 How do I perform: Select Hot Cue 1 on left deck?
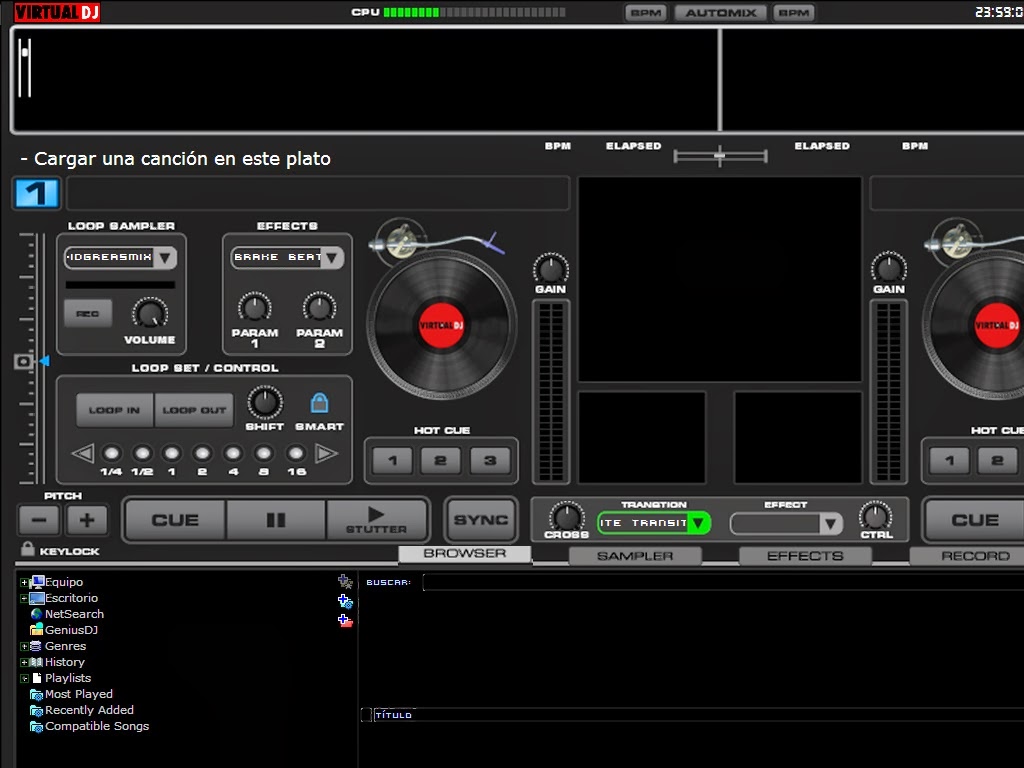click(390, 460)
